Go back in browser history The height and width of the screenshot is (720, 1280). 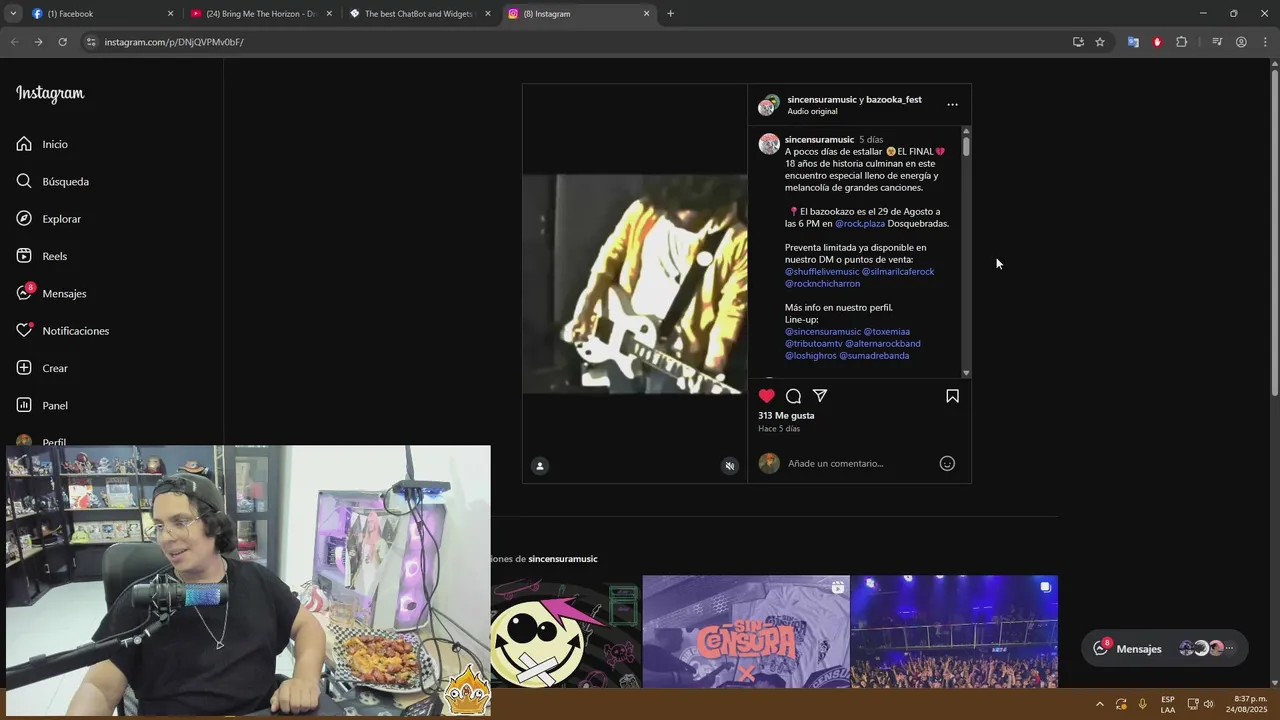coord(14,42)
